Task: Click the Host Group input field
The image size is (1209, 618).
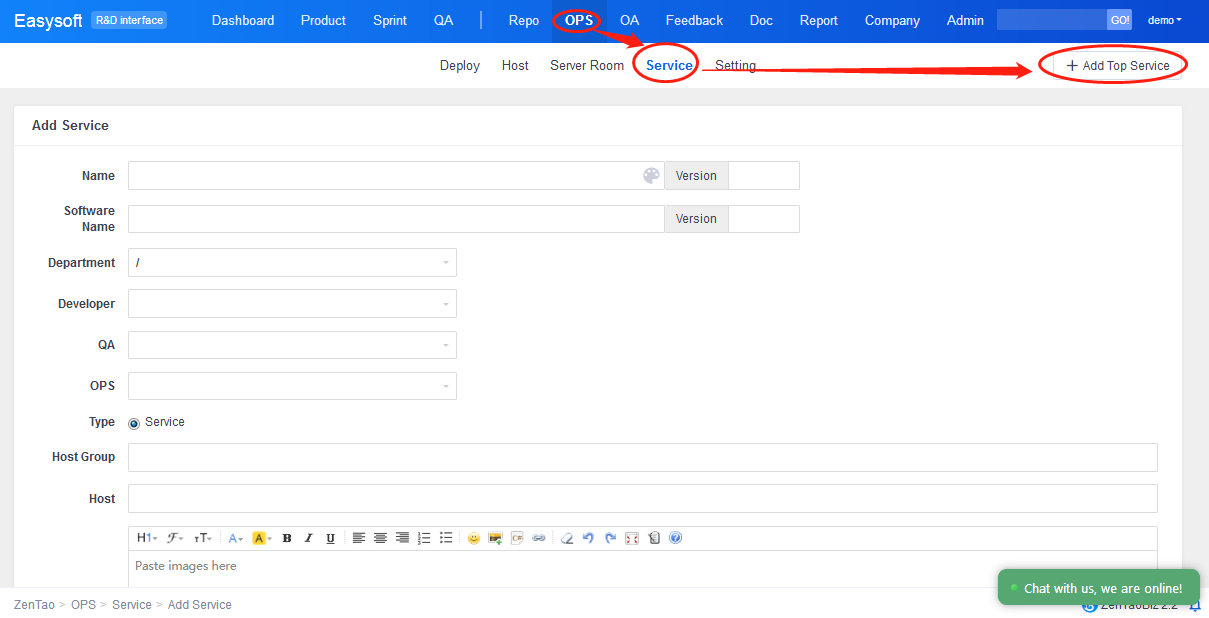Action: point(642,458)
